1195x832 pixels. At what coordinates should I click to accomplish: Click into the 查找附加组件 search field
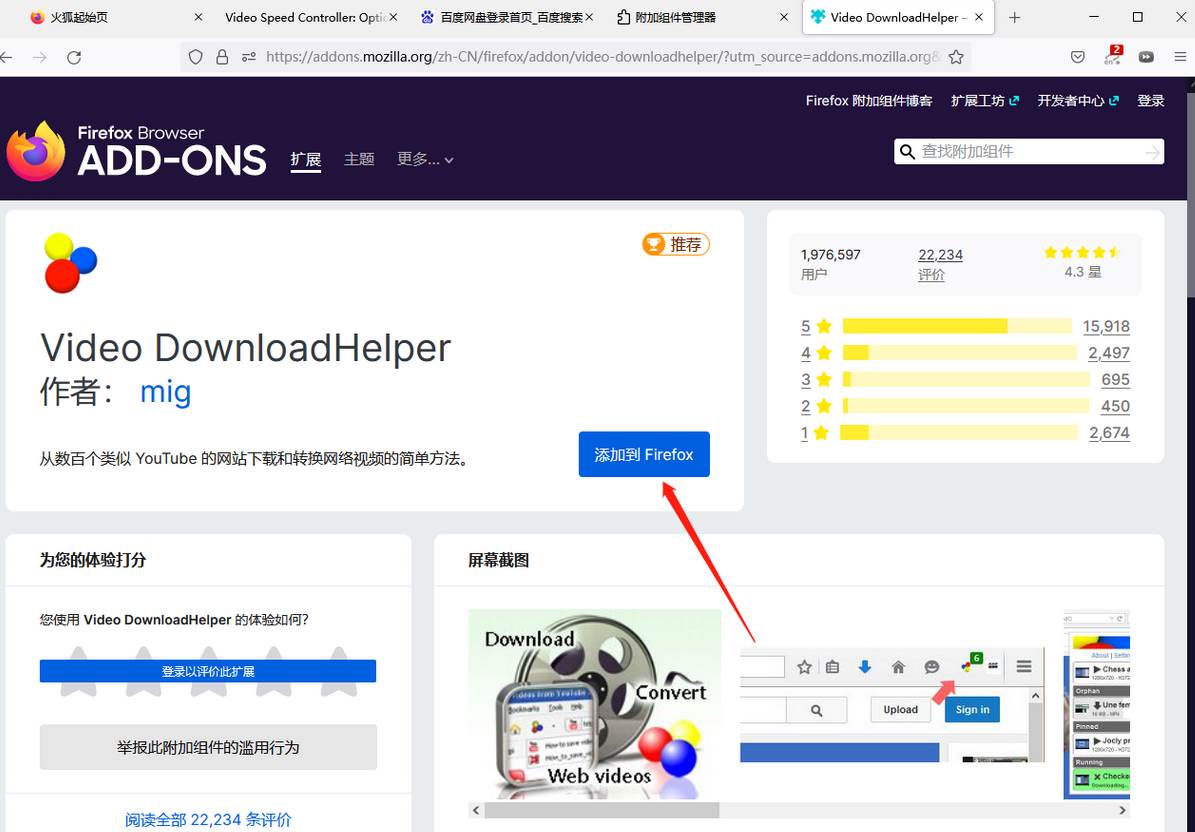coord(1029,152)
